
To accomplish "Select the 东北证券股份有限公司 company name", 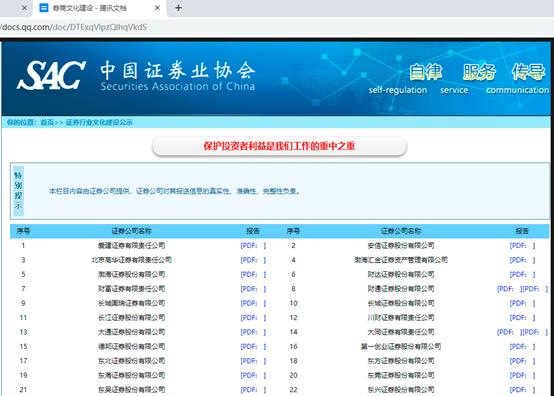I will [x=131, y=361].
